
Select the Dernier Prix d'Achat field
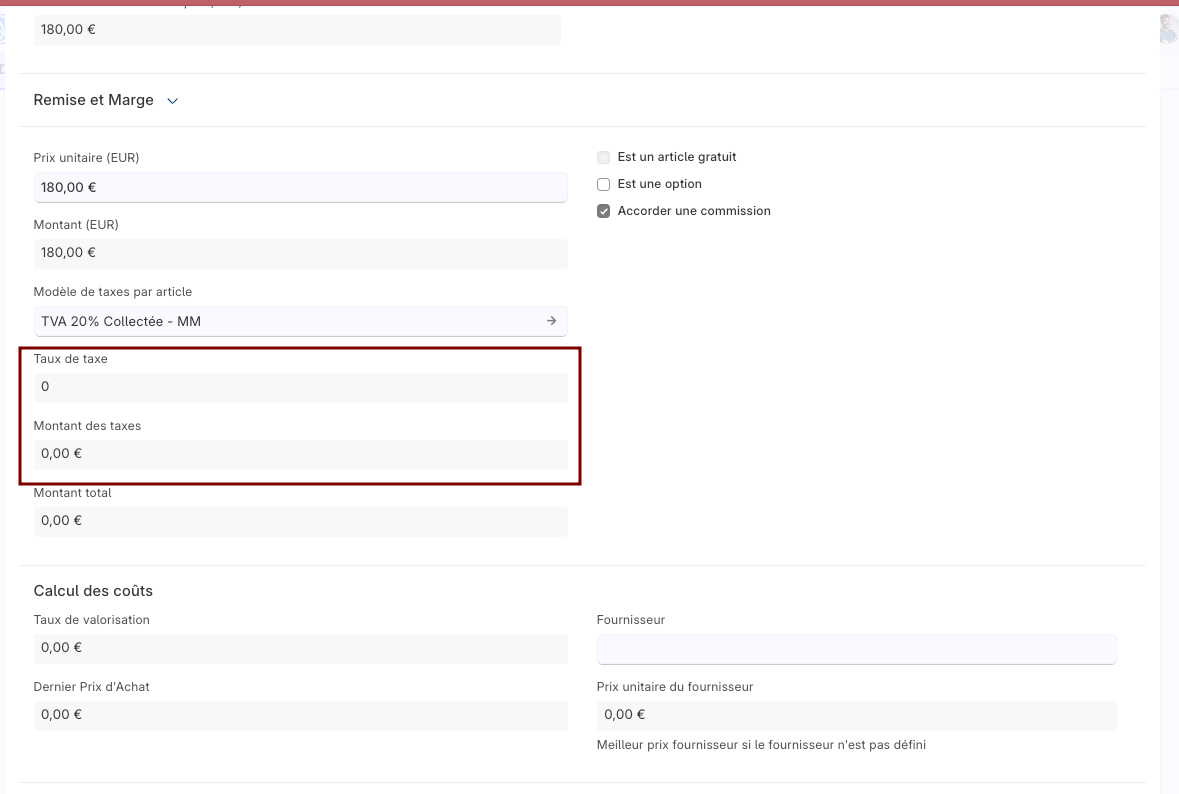coord(300,715)
